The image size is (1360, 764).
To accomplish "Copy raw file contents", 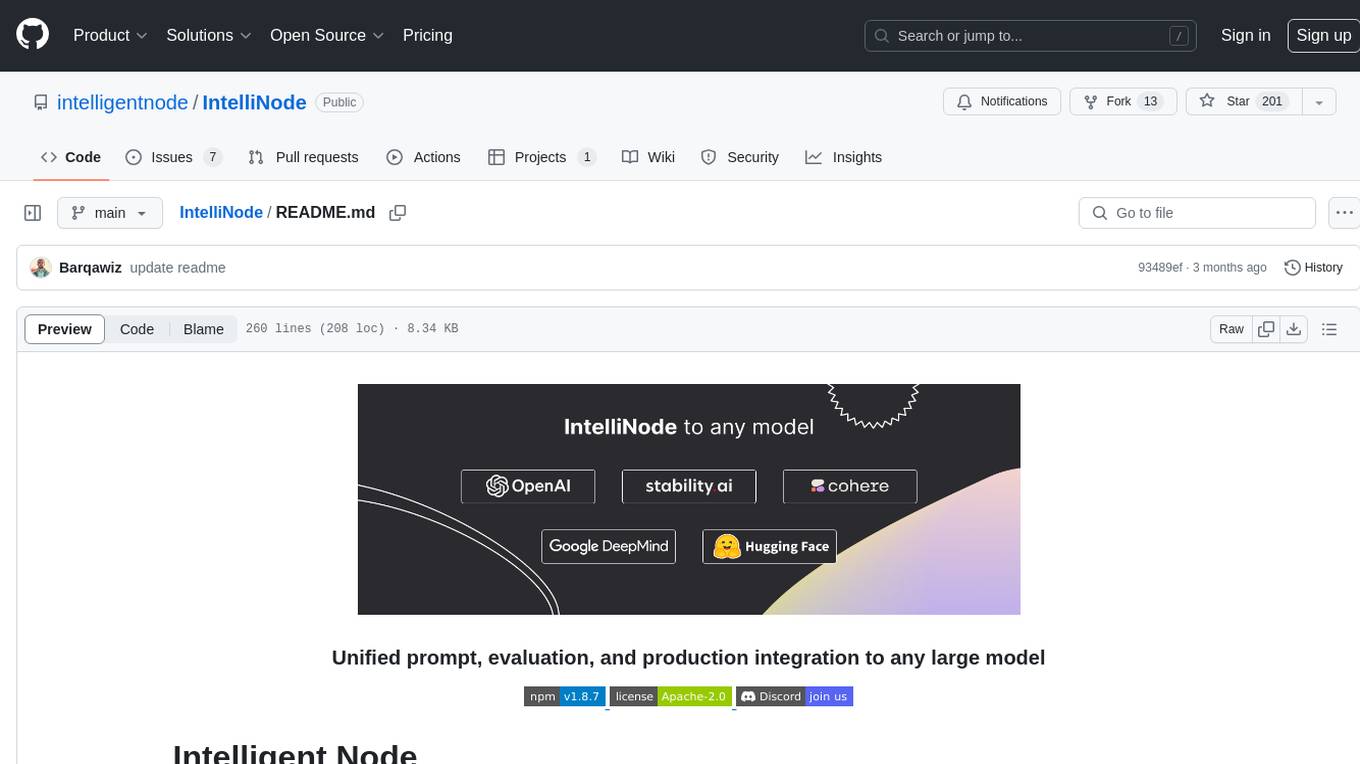I will click(x=1266, y=329).
